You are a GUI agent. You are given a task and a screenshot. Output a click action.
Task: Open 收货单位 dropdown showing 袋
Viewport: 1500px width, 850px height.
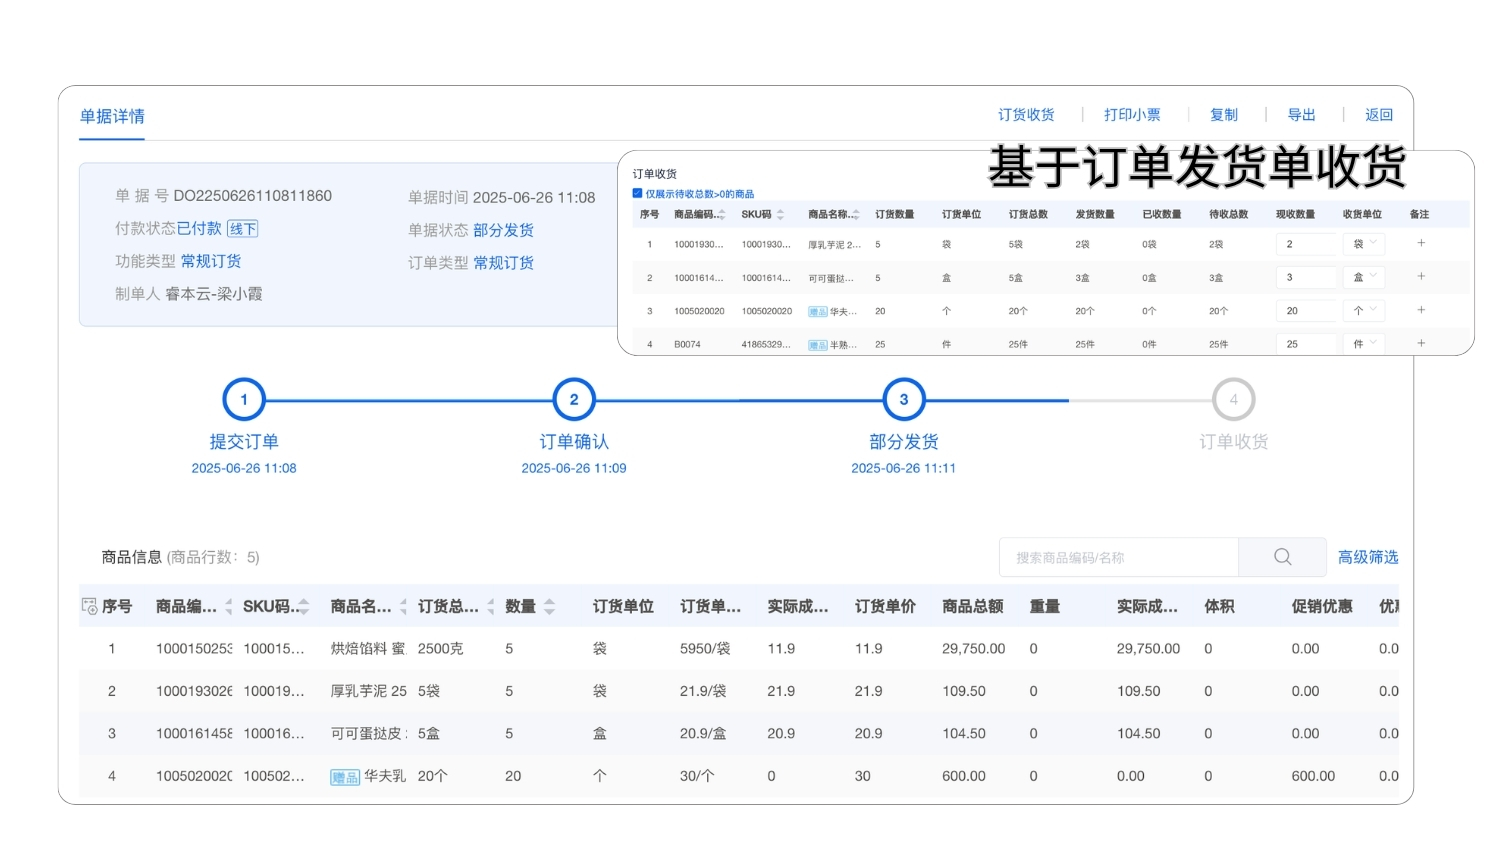pyautogui.click(x=1364, y=244)
